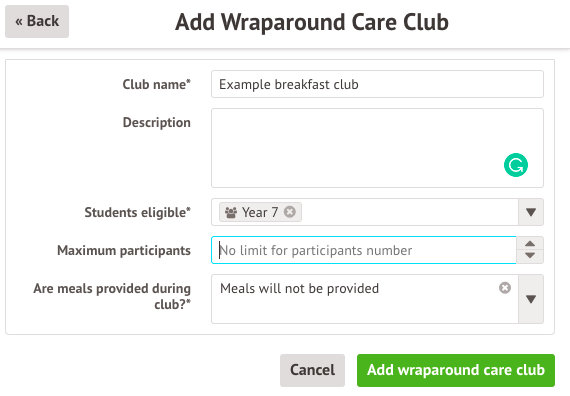Select the Year 7 tag label
Viewport: 570px width, 396px height.
[260, 212]
